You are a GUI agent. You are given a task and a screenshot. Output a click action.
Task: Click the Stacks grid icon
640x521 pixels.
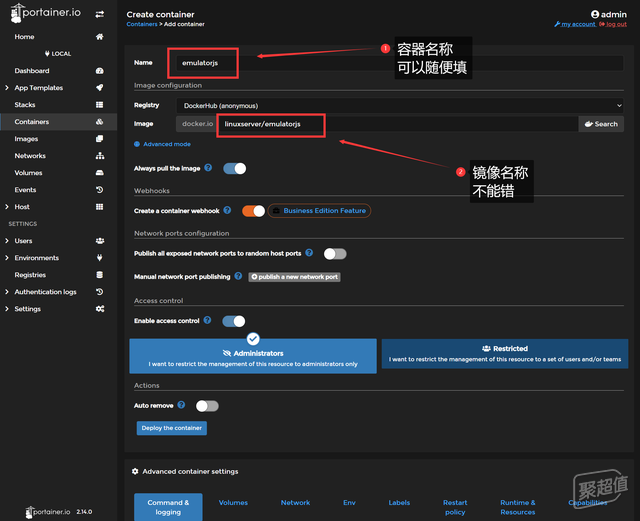click(x=100, y=105)
